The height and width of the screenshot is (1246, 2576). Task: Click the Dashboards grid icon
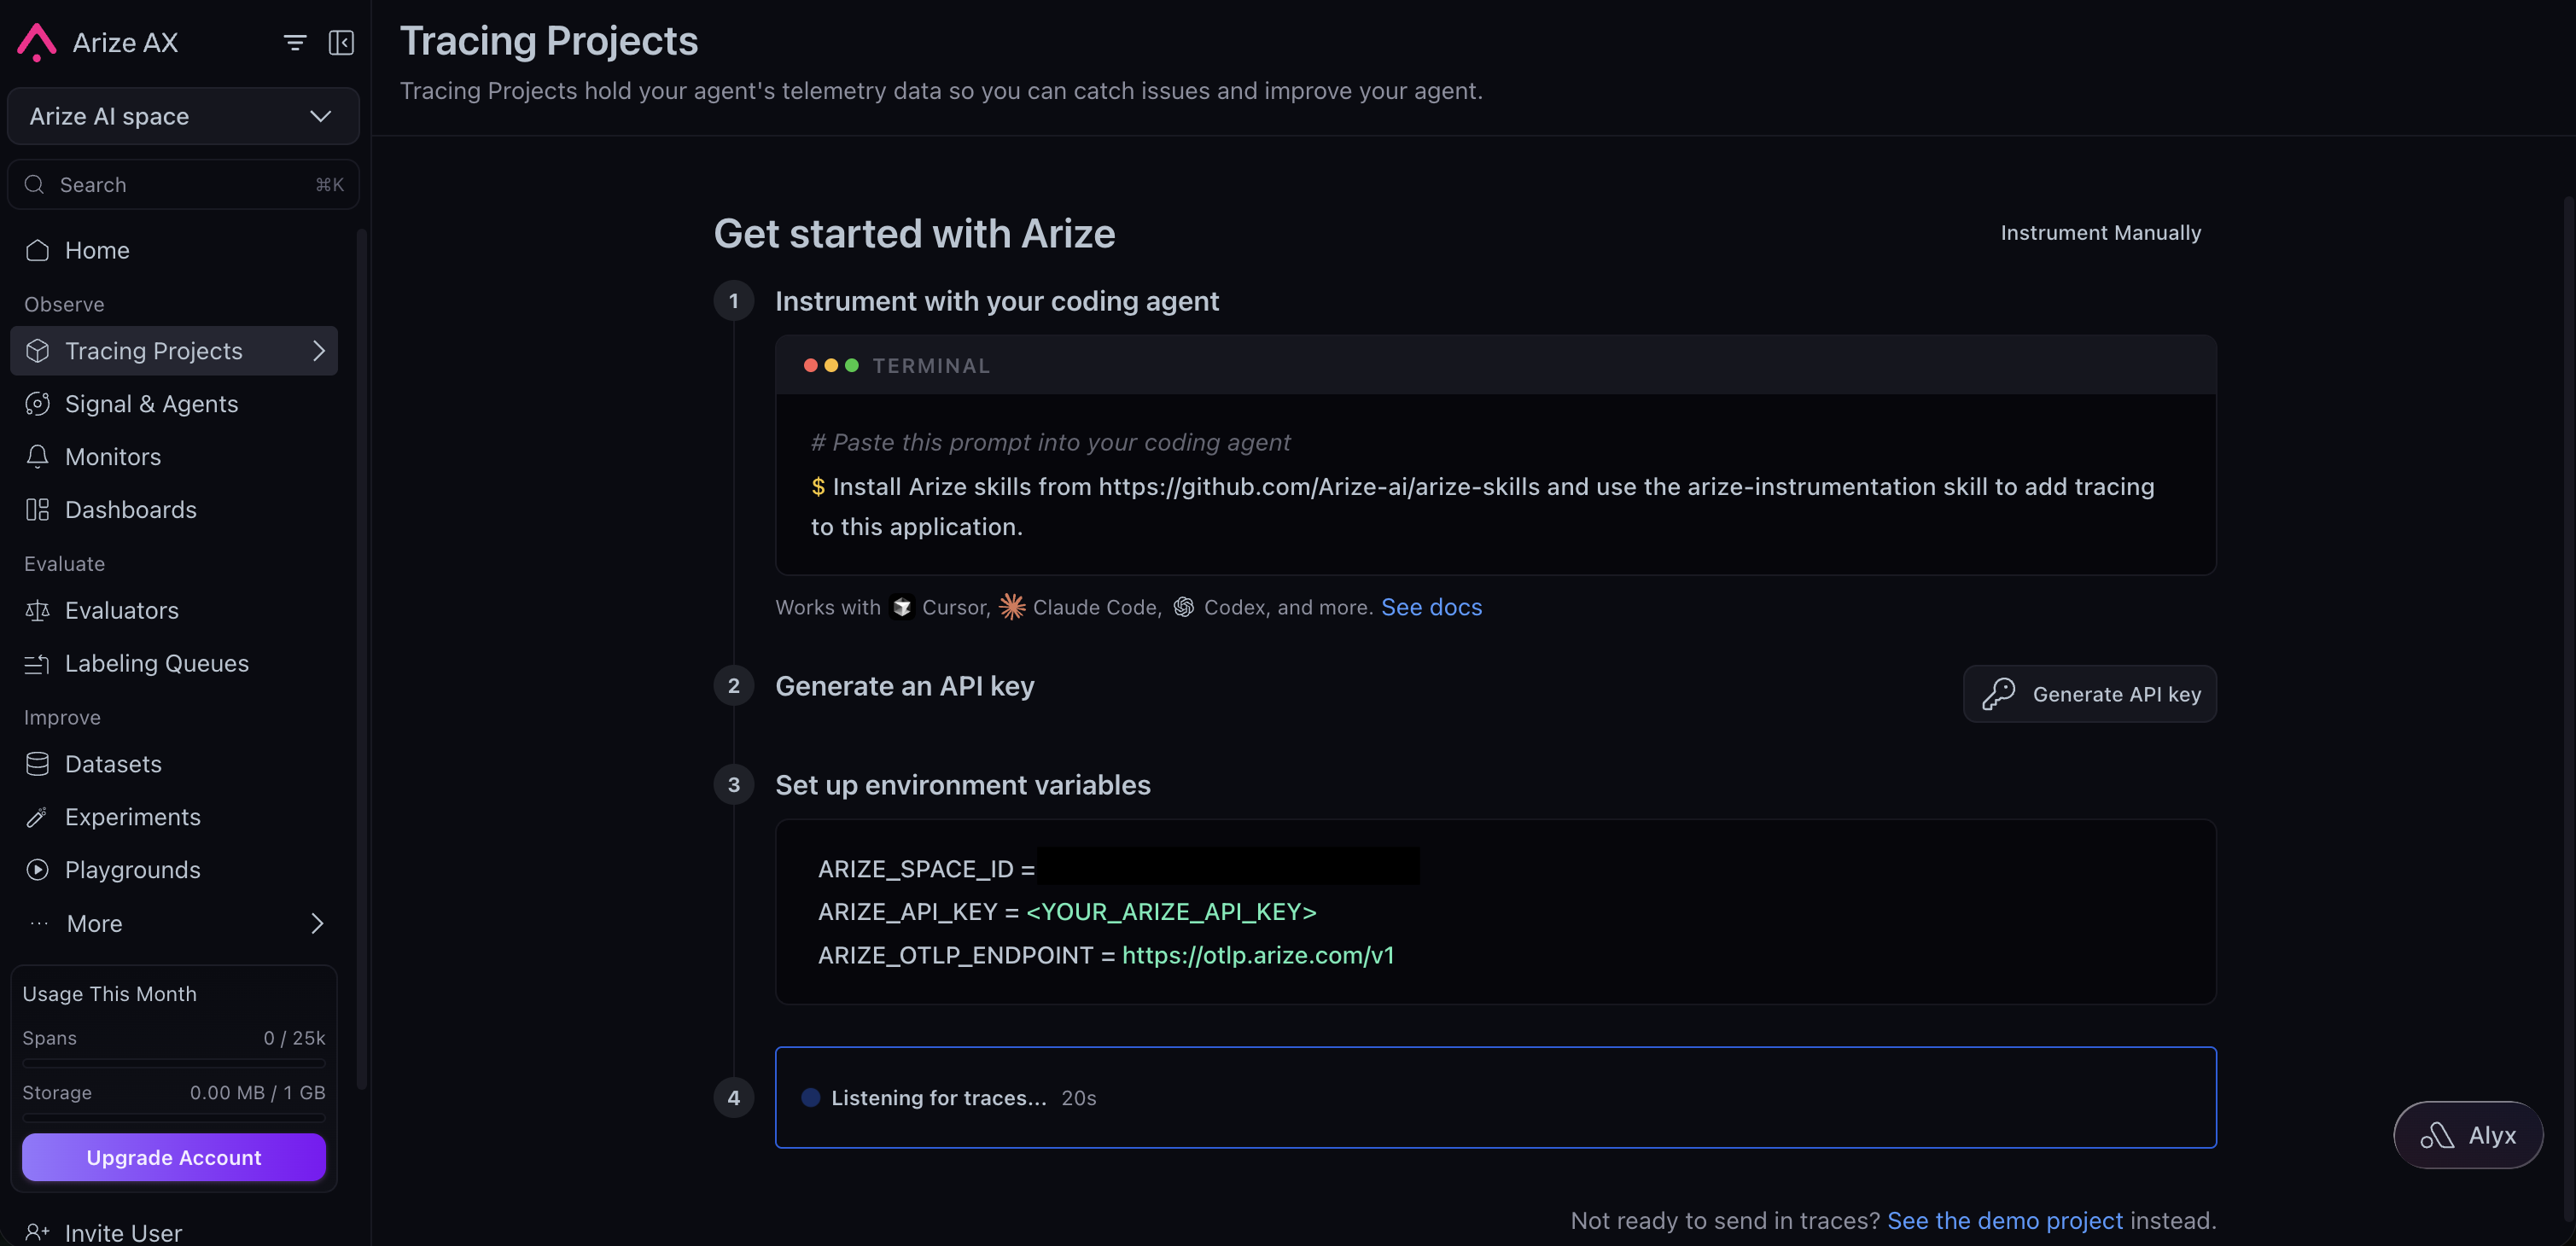pos(38,510)
